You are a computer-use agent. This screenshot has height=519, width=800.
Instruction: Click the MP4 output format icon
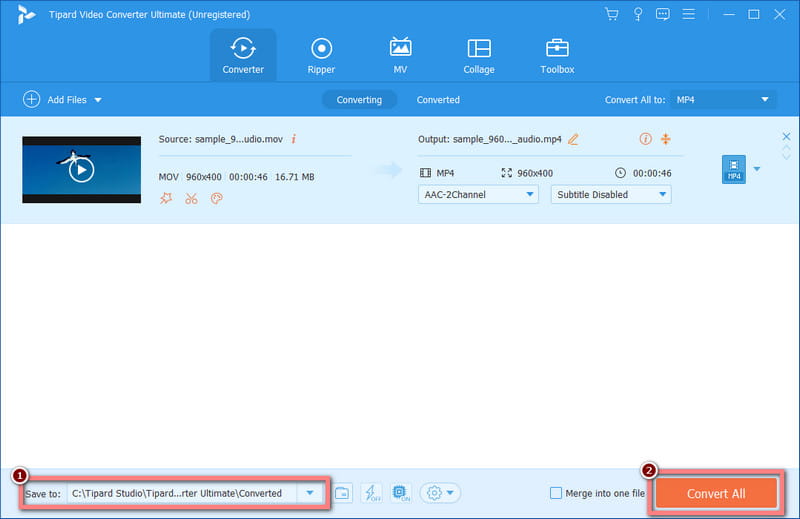tap(734, 169)
